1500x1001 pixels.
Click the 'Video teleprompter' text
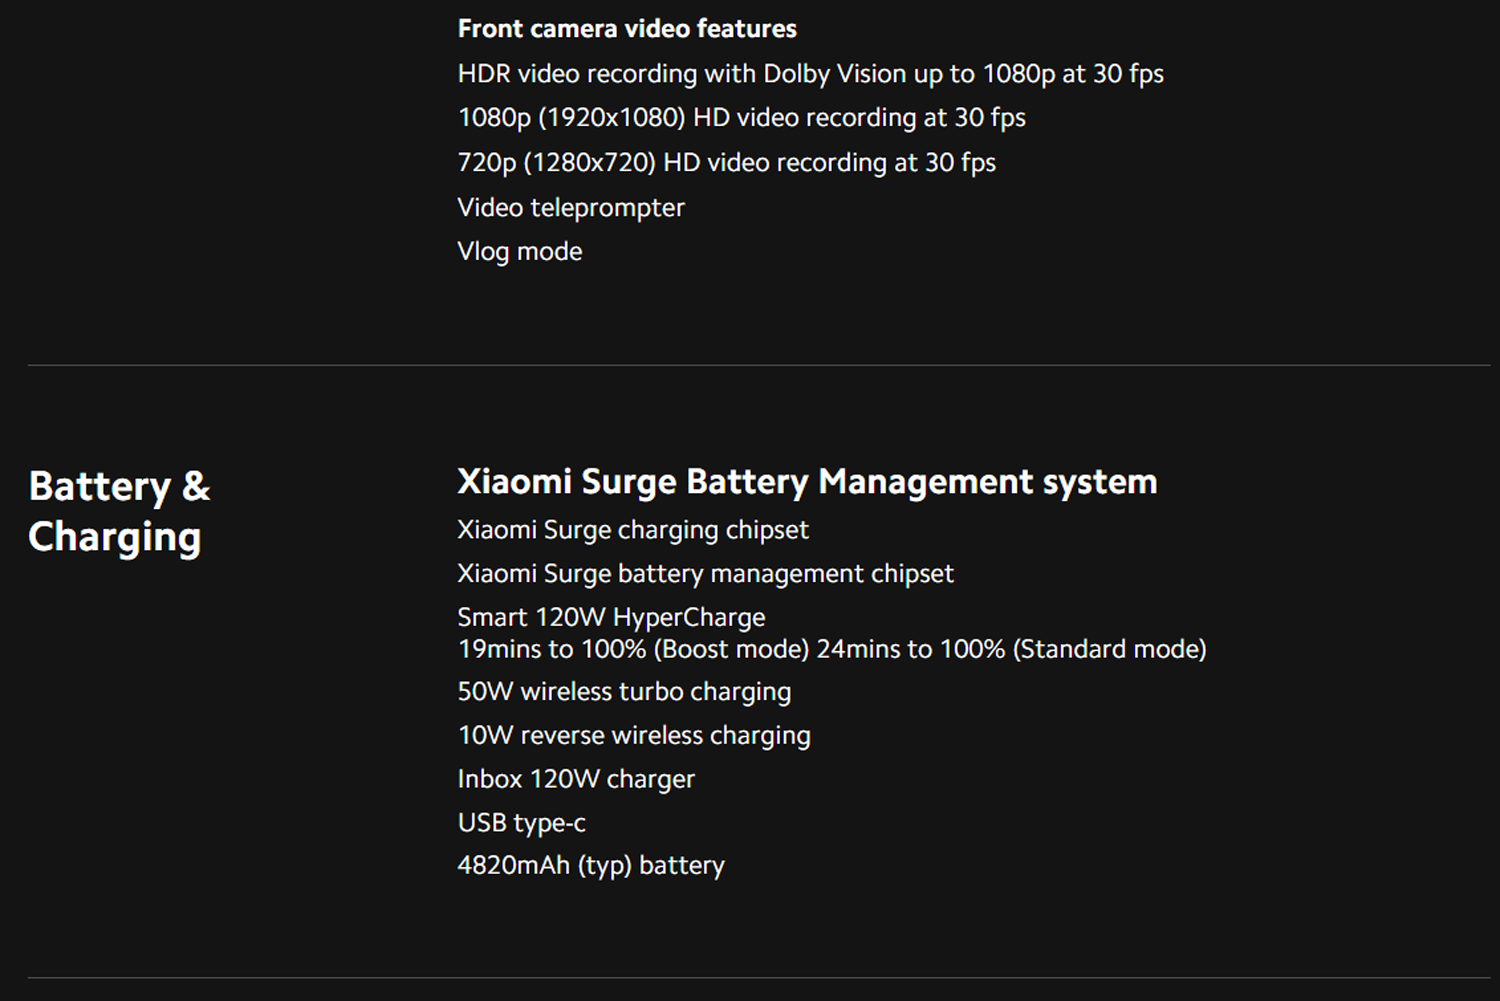pos(571,208)
